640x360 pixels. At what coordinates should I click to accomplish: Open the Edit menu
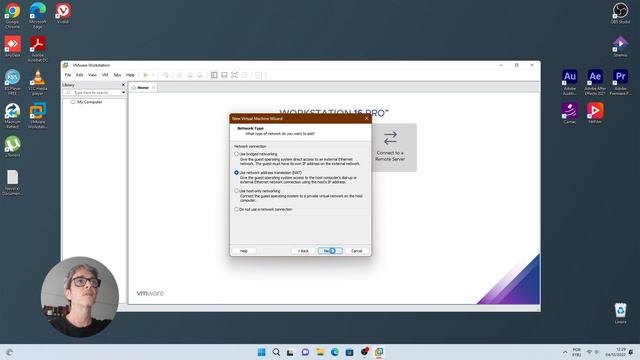point(80,75)
